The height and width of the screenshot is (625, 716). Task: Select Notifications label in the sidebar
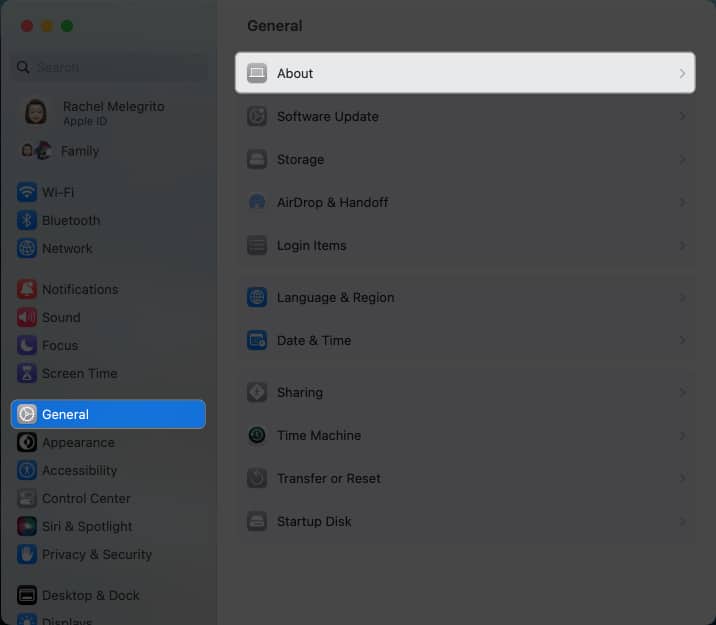point(80,289)
